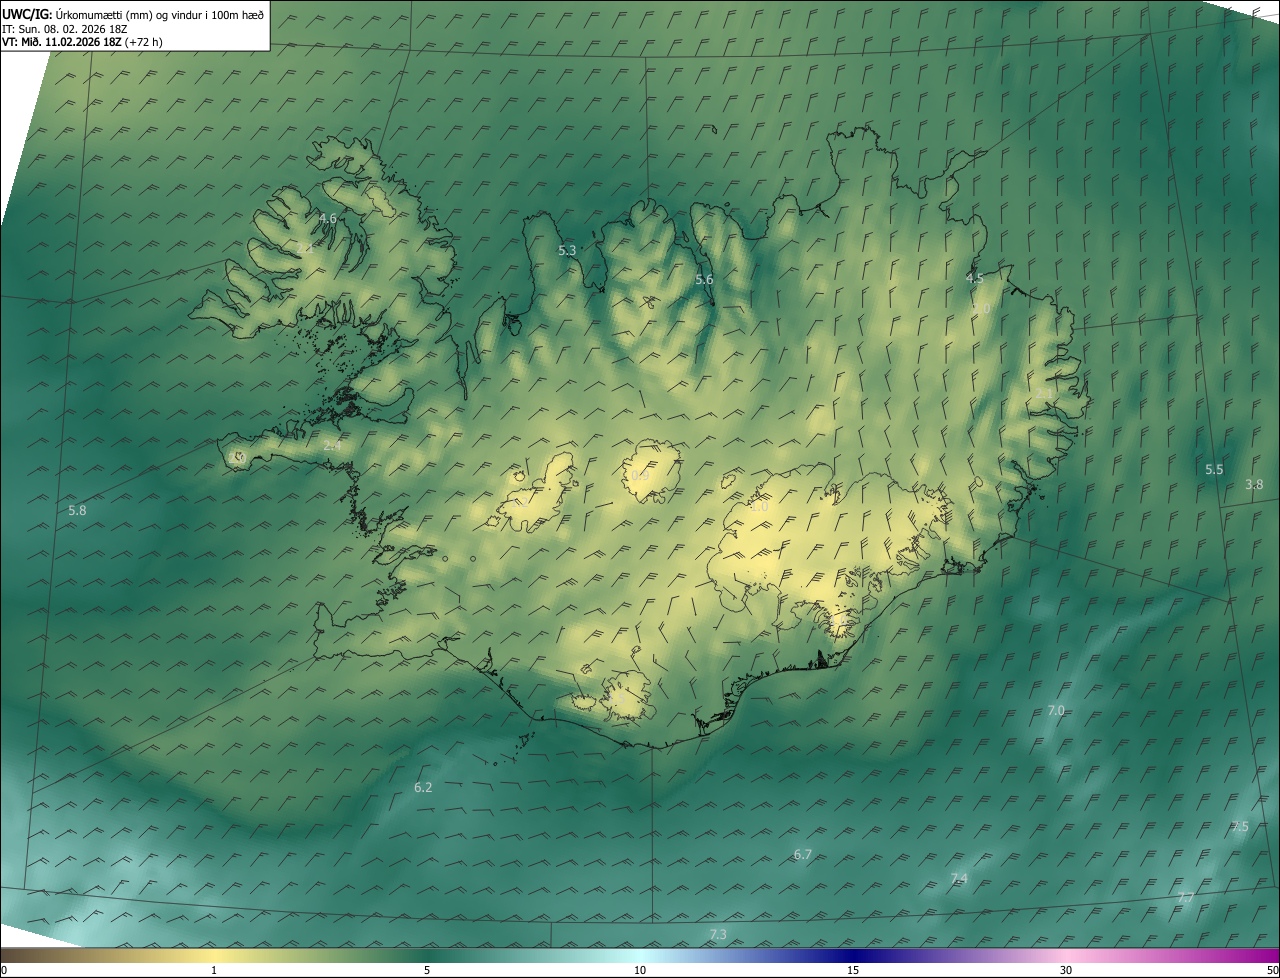
Task: Click the 6.7 value label over the southern ocean
Action: [802, 855]
